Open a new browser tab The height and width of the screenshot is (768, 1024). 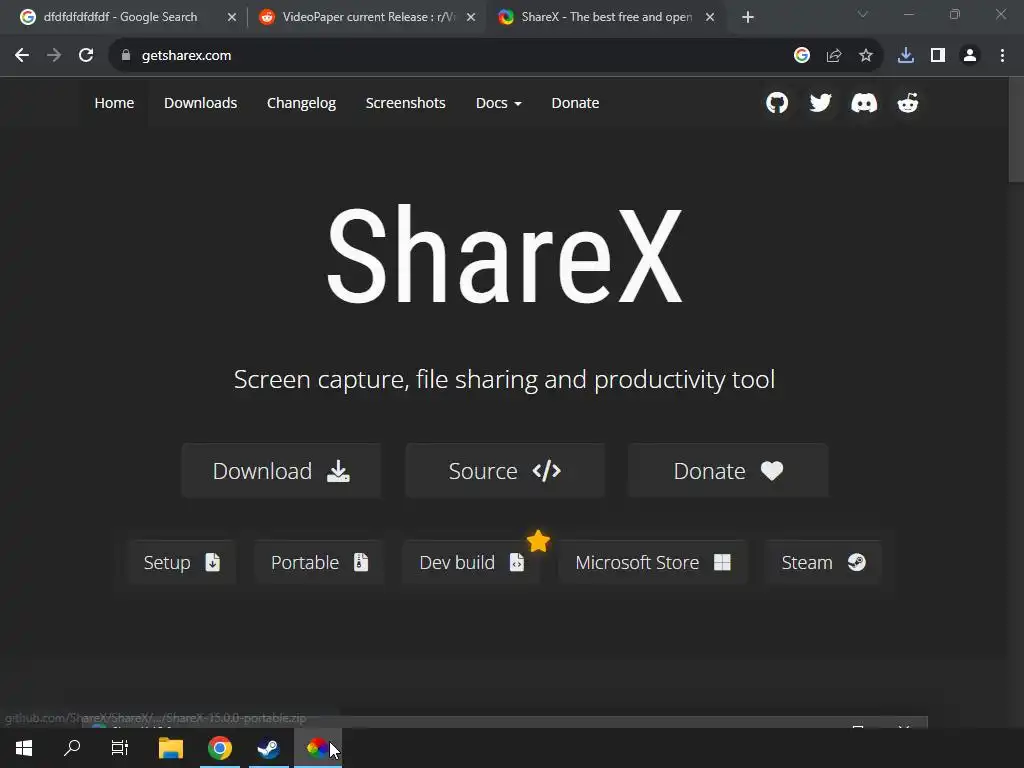[x=748, y=17]
